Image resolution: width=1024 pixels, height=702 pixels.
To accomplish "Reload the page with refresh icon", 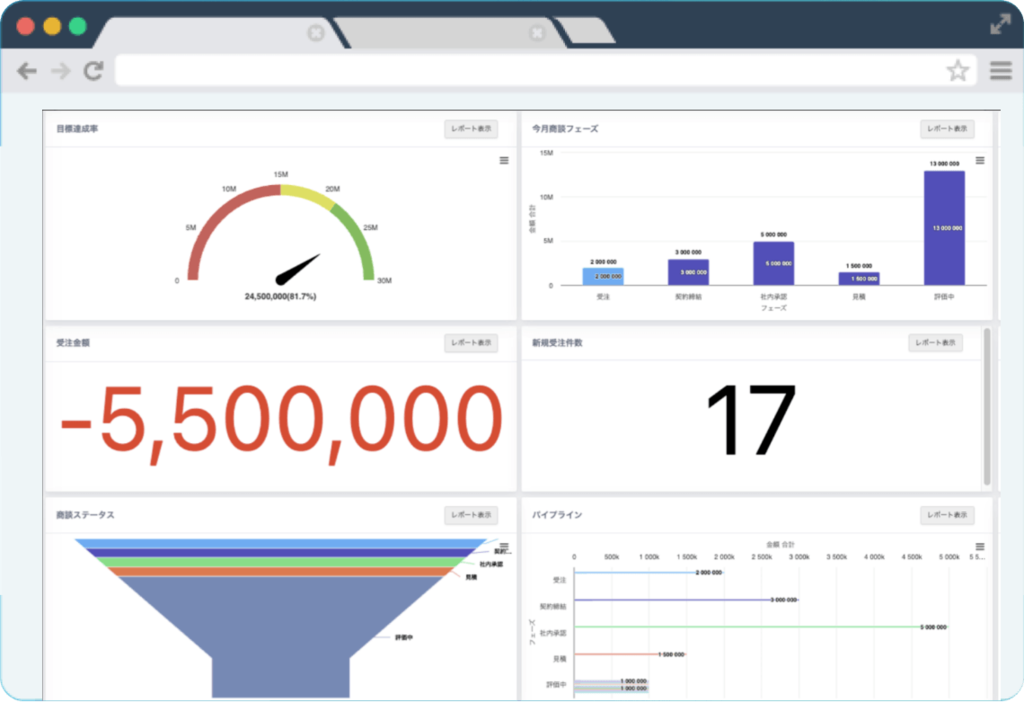I will click(x=93, y=71).
